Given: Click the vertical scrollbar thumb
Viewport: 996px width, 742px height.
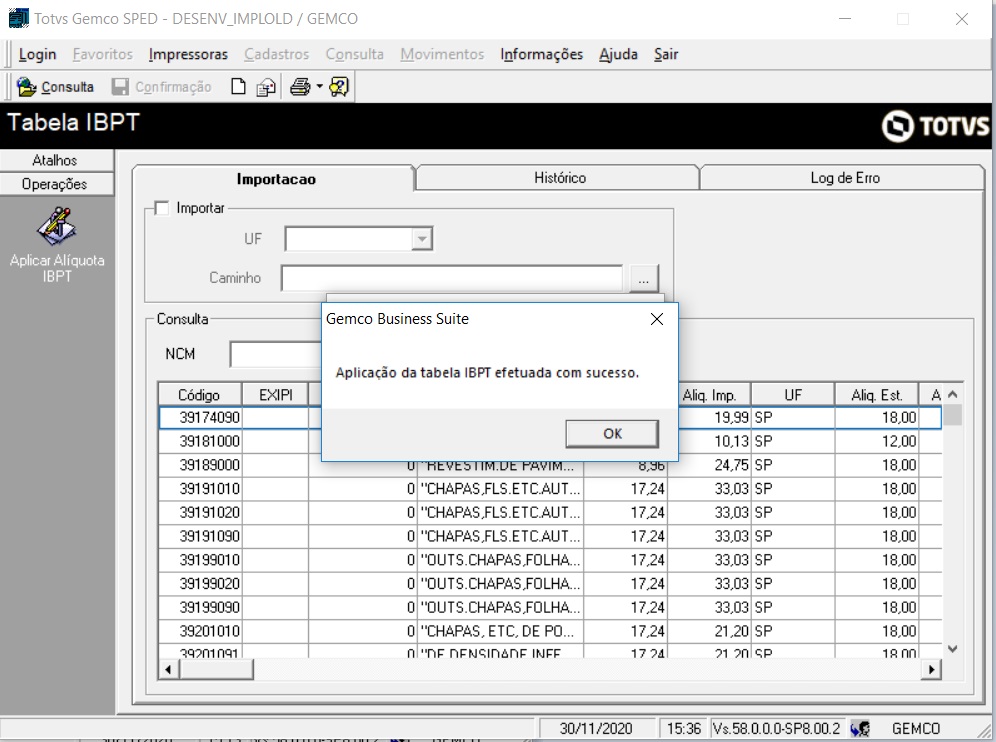Looking at the screenshot, I should tap(952, 415).
